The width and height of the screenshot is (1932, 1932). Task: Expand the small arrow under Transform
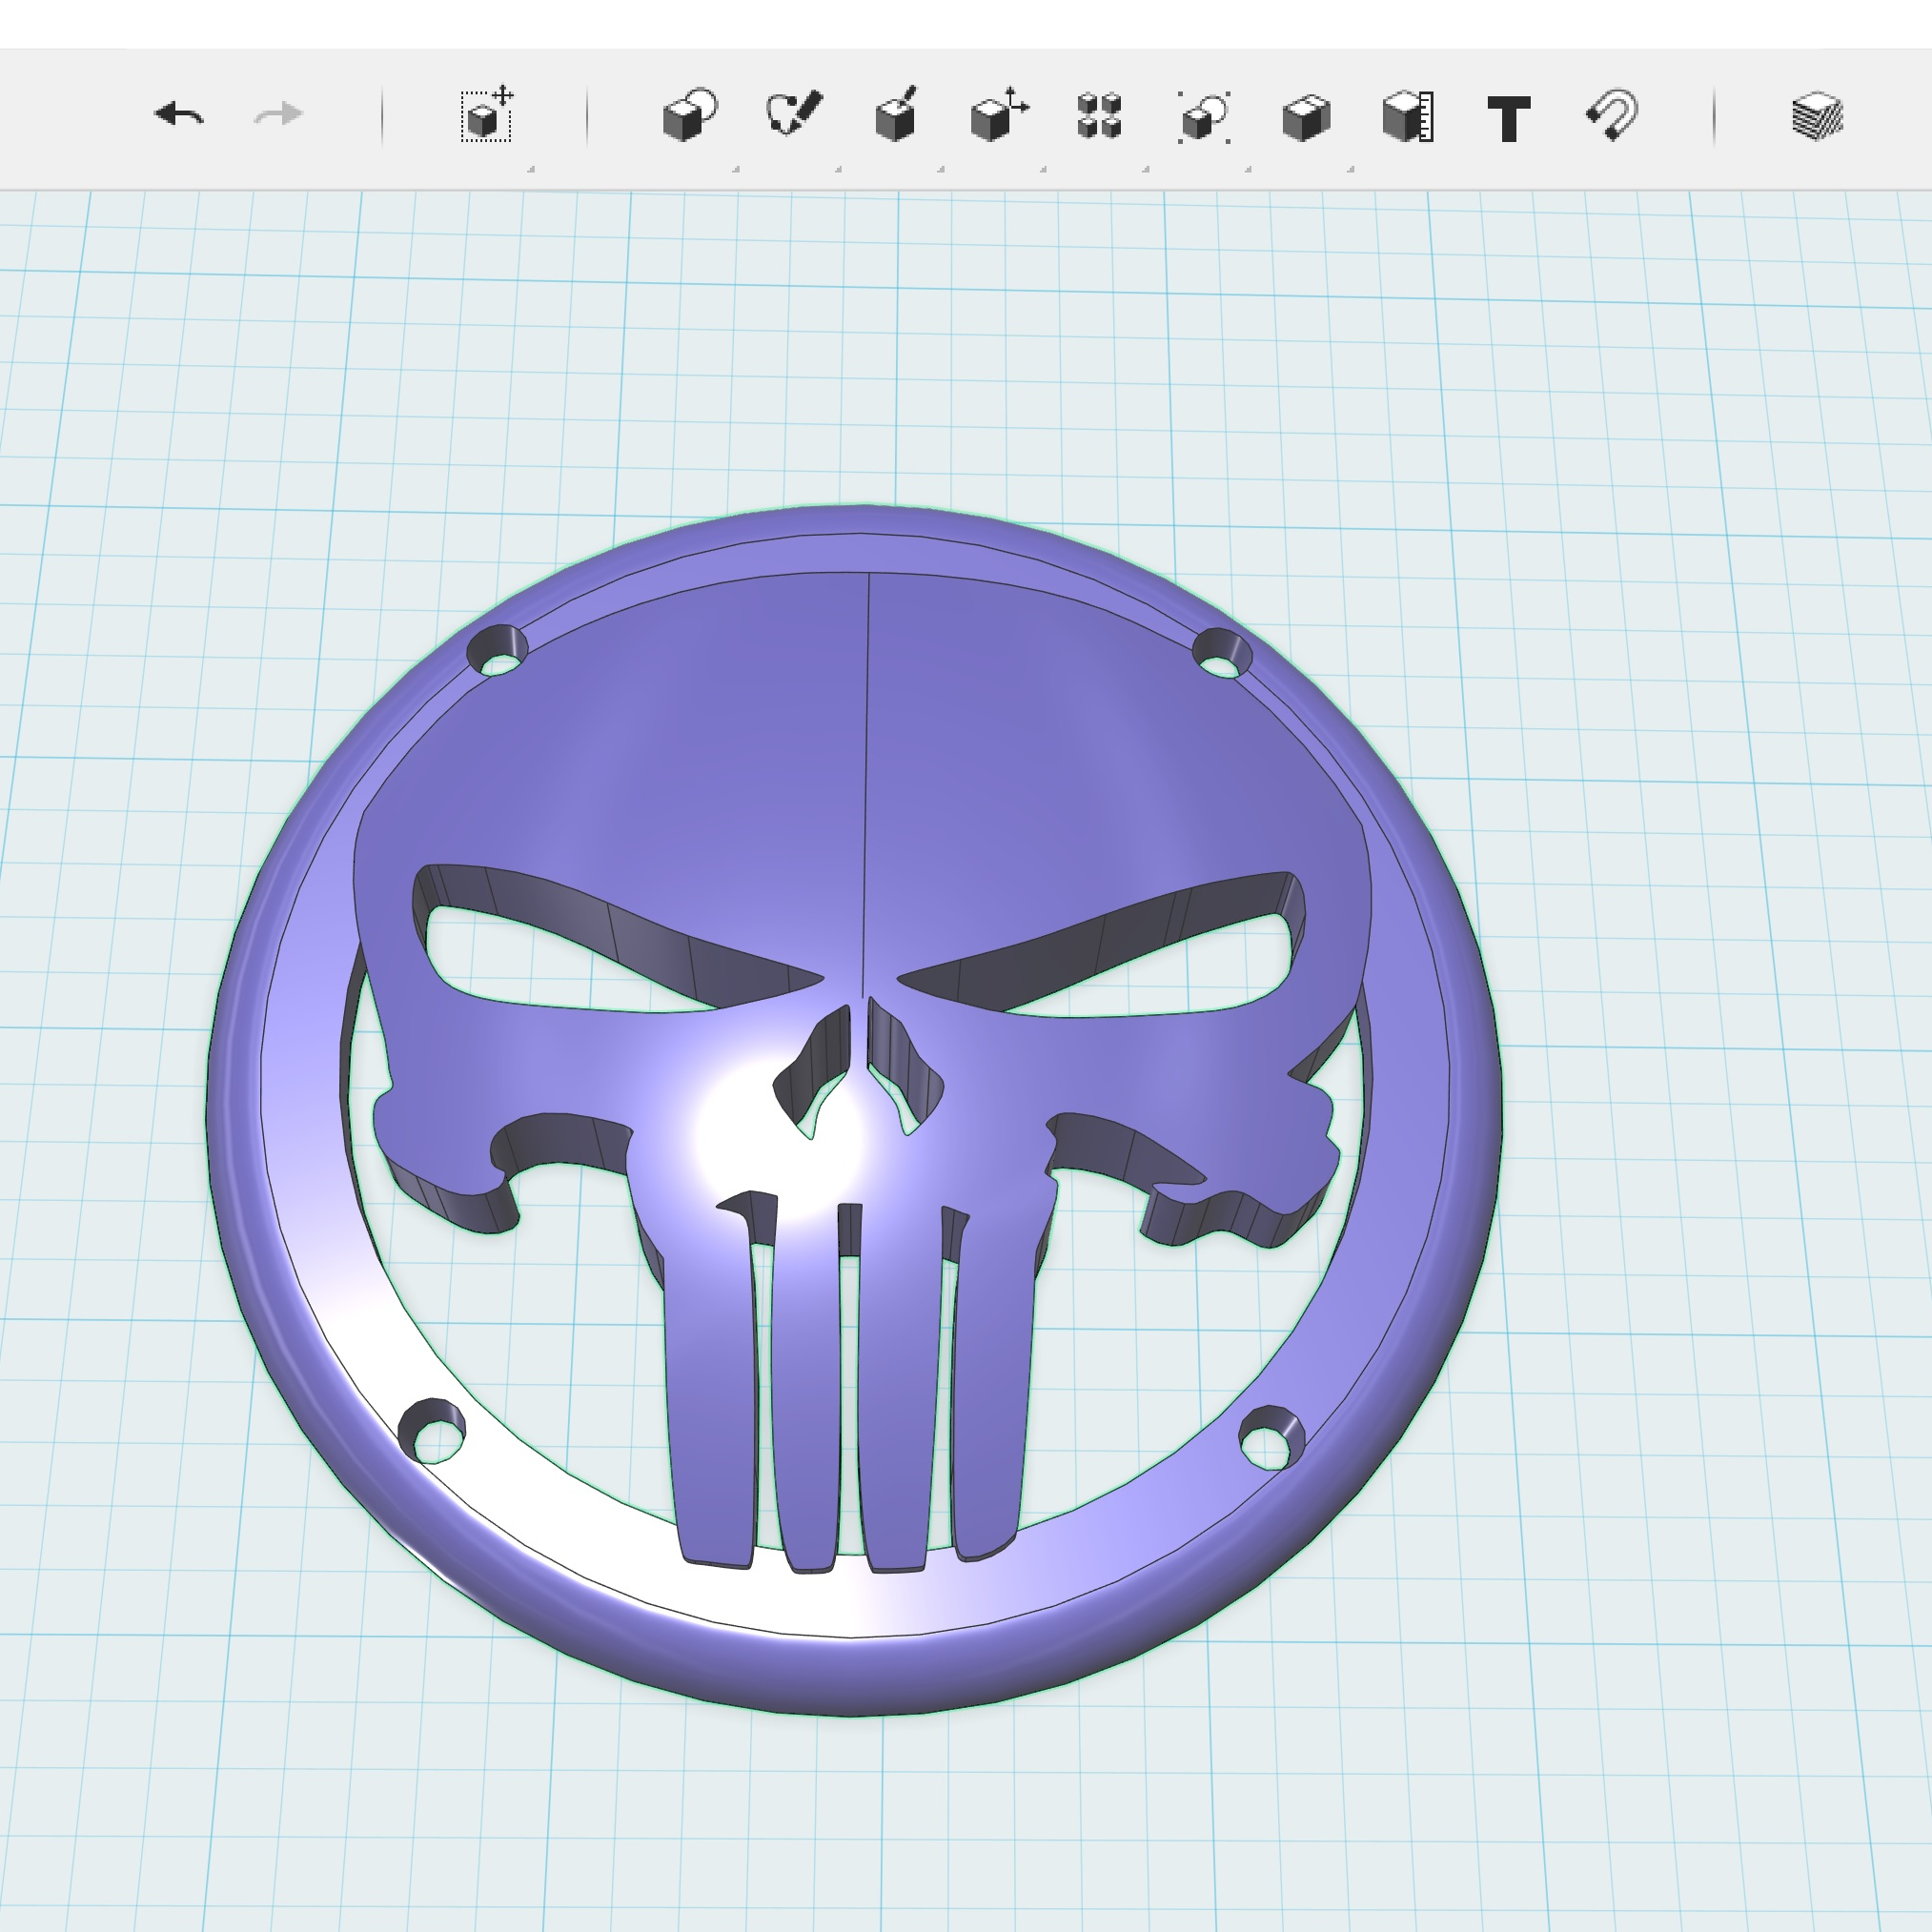pos(531,169)
